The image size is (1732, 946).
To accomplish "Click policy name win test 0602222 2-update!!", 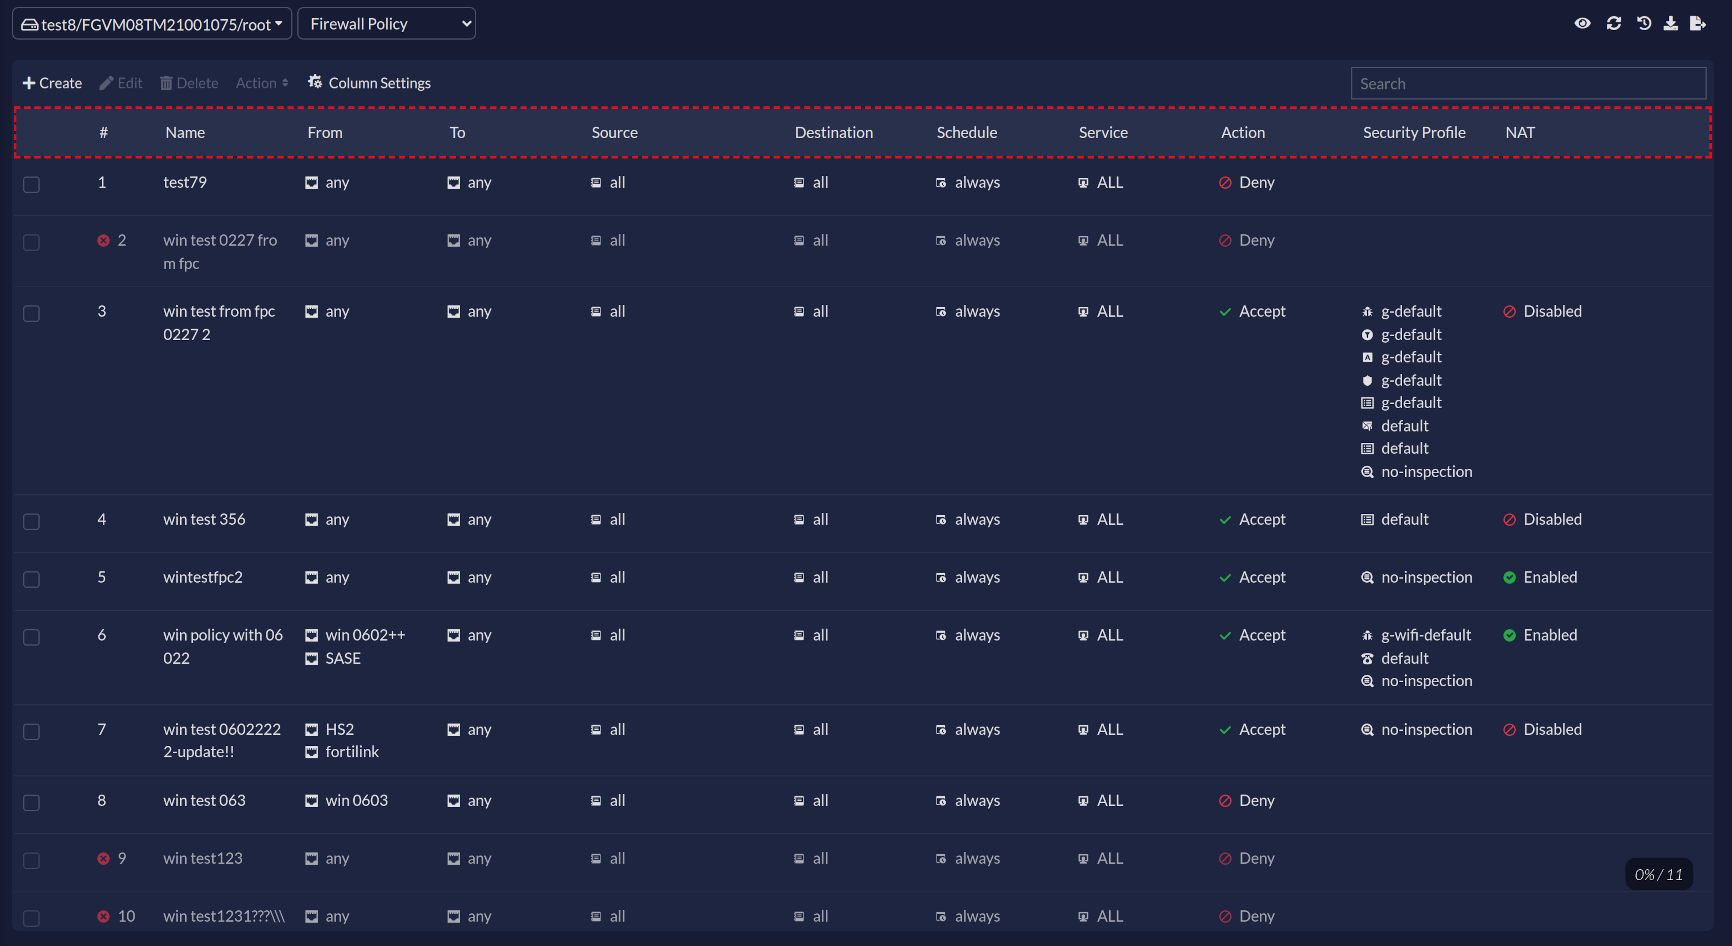I will coord(222,741).
